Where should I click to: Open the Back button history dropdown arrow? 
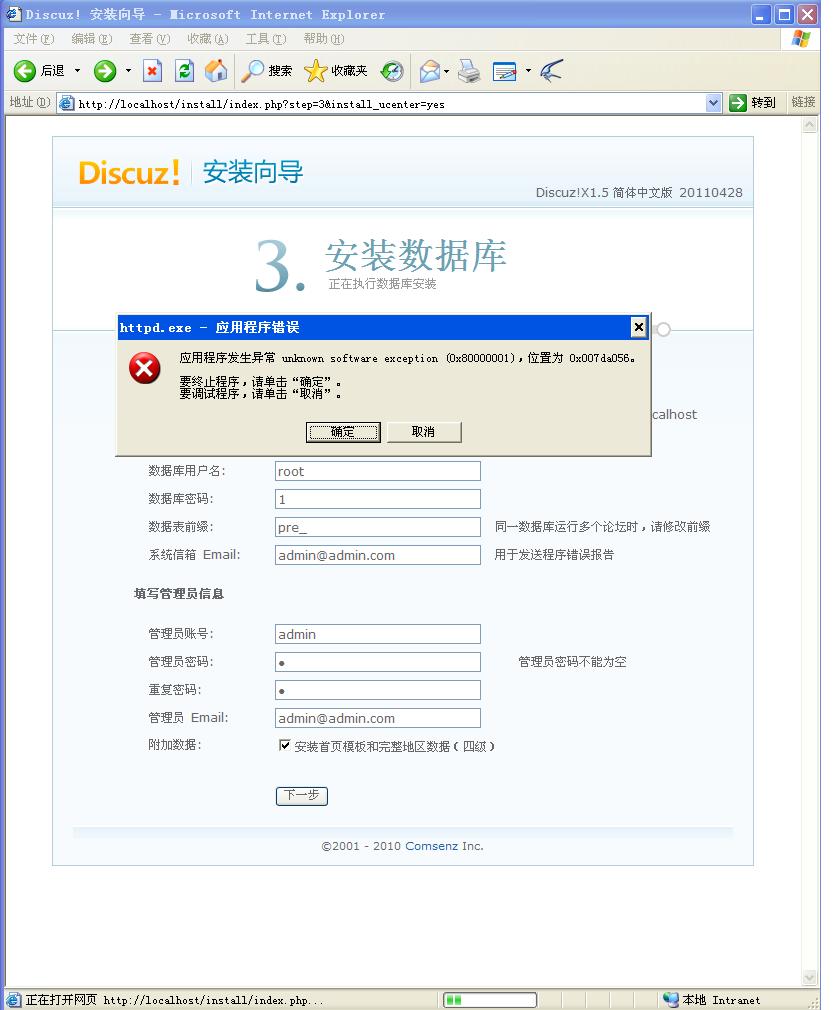click(77, 71)
